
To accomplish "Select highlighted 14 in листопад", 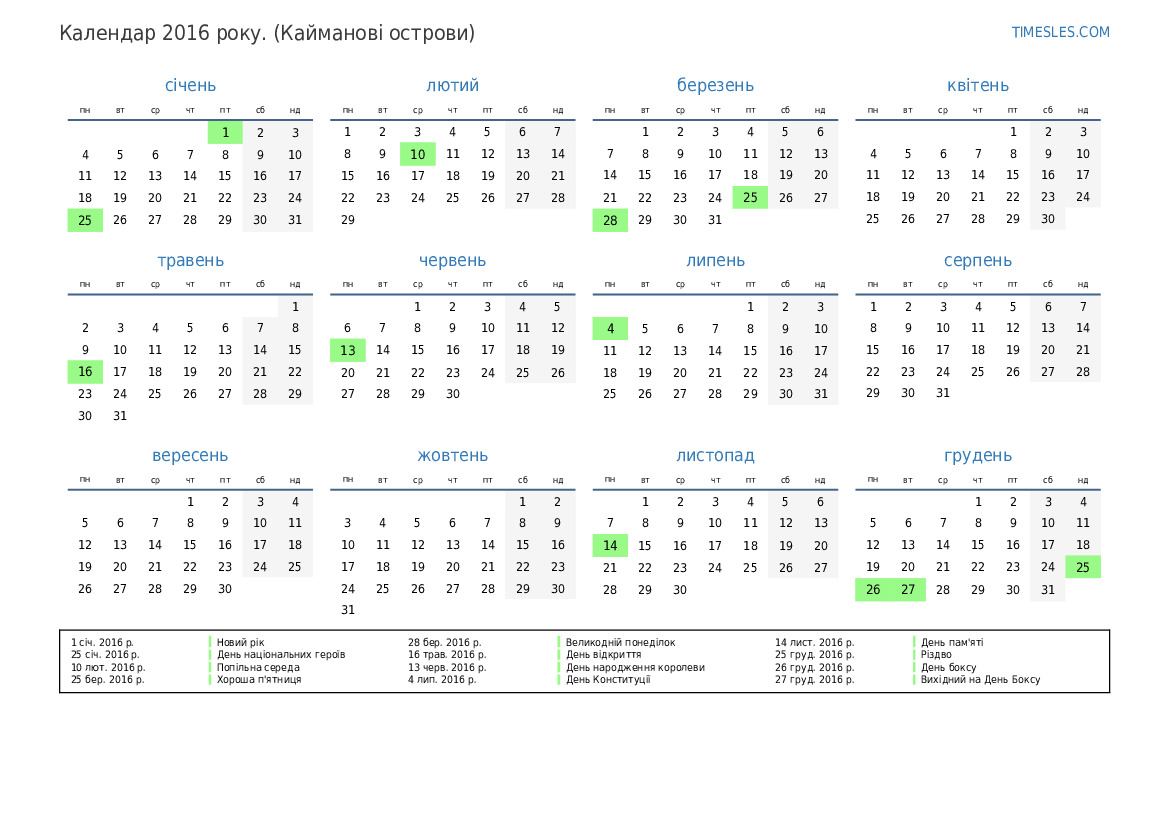I will 610,546.
